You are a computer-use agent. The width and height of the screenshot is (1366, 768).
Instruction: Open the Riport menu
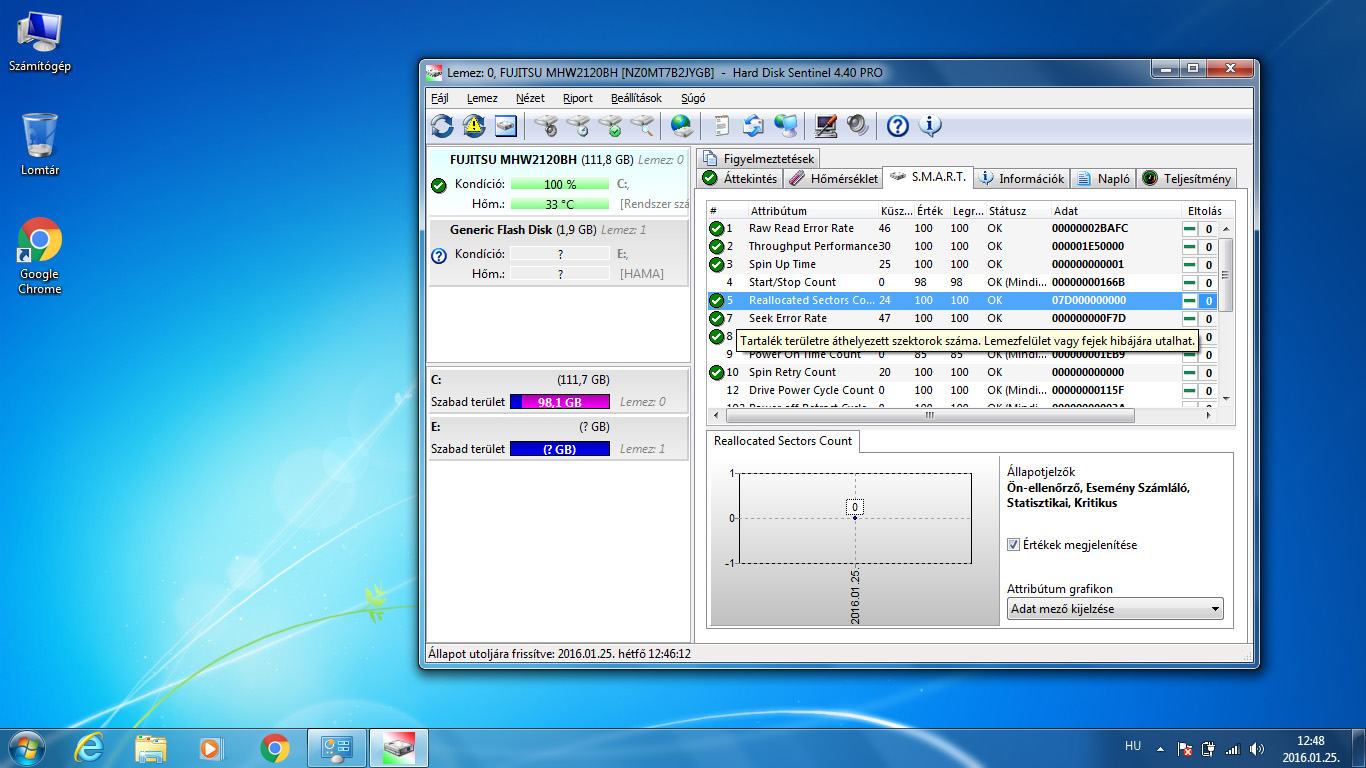(x=577, y=98)
